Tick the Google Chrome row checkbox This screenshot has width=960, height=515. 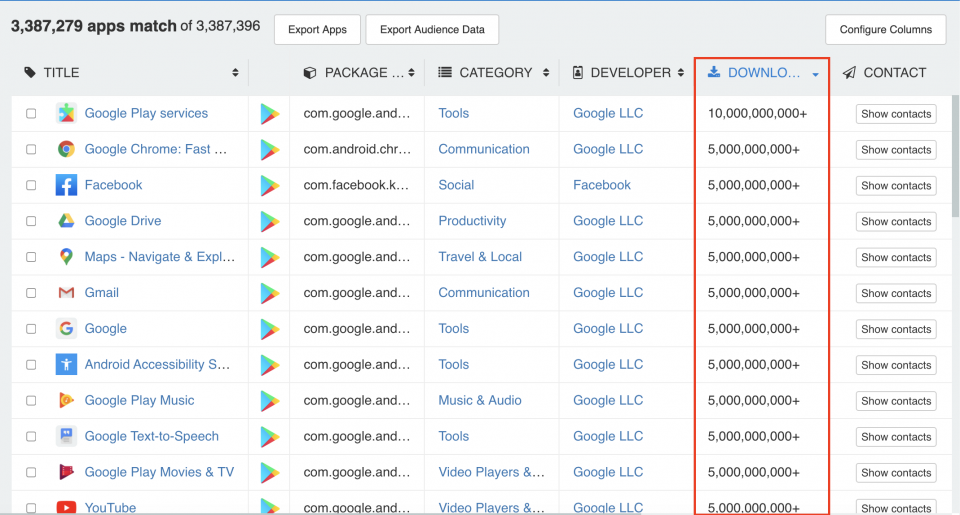click(x=31, y=149)
